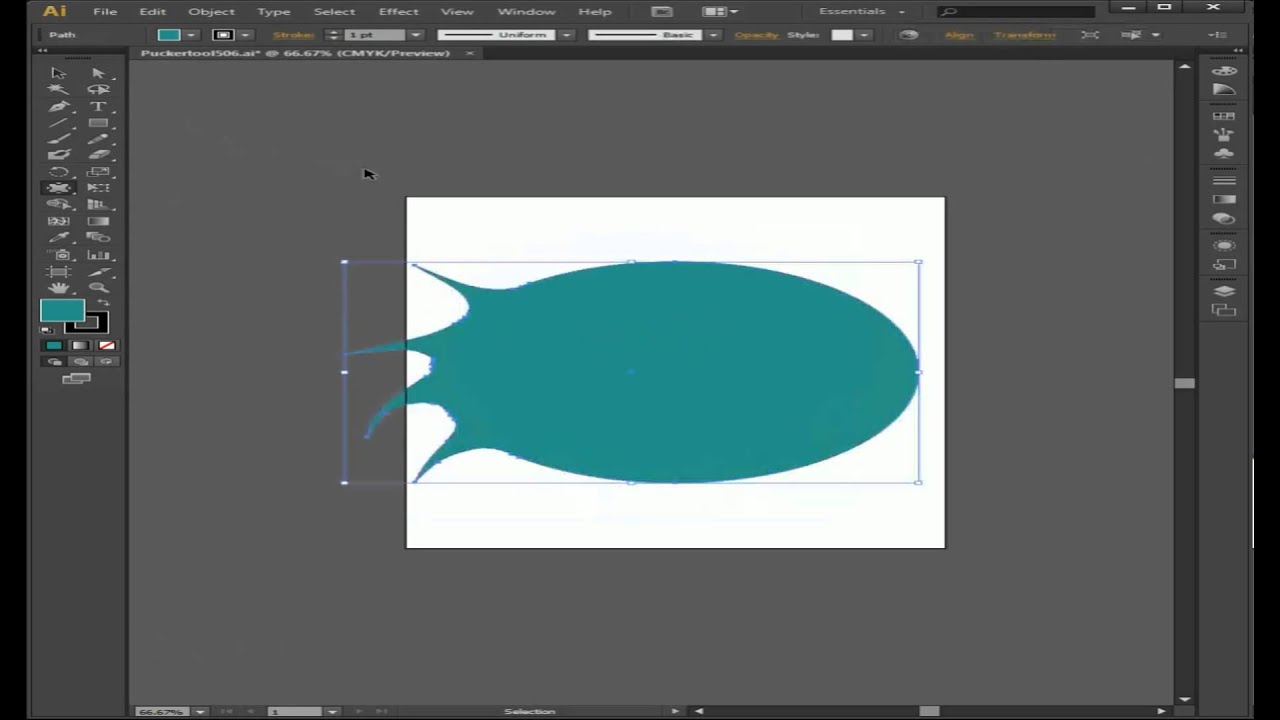1280x720 pixels.
Task: Select the Lasso tool
Action: click(x=98, y=89)
